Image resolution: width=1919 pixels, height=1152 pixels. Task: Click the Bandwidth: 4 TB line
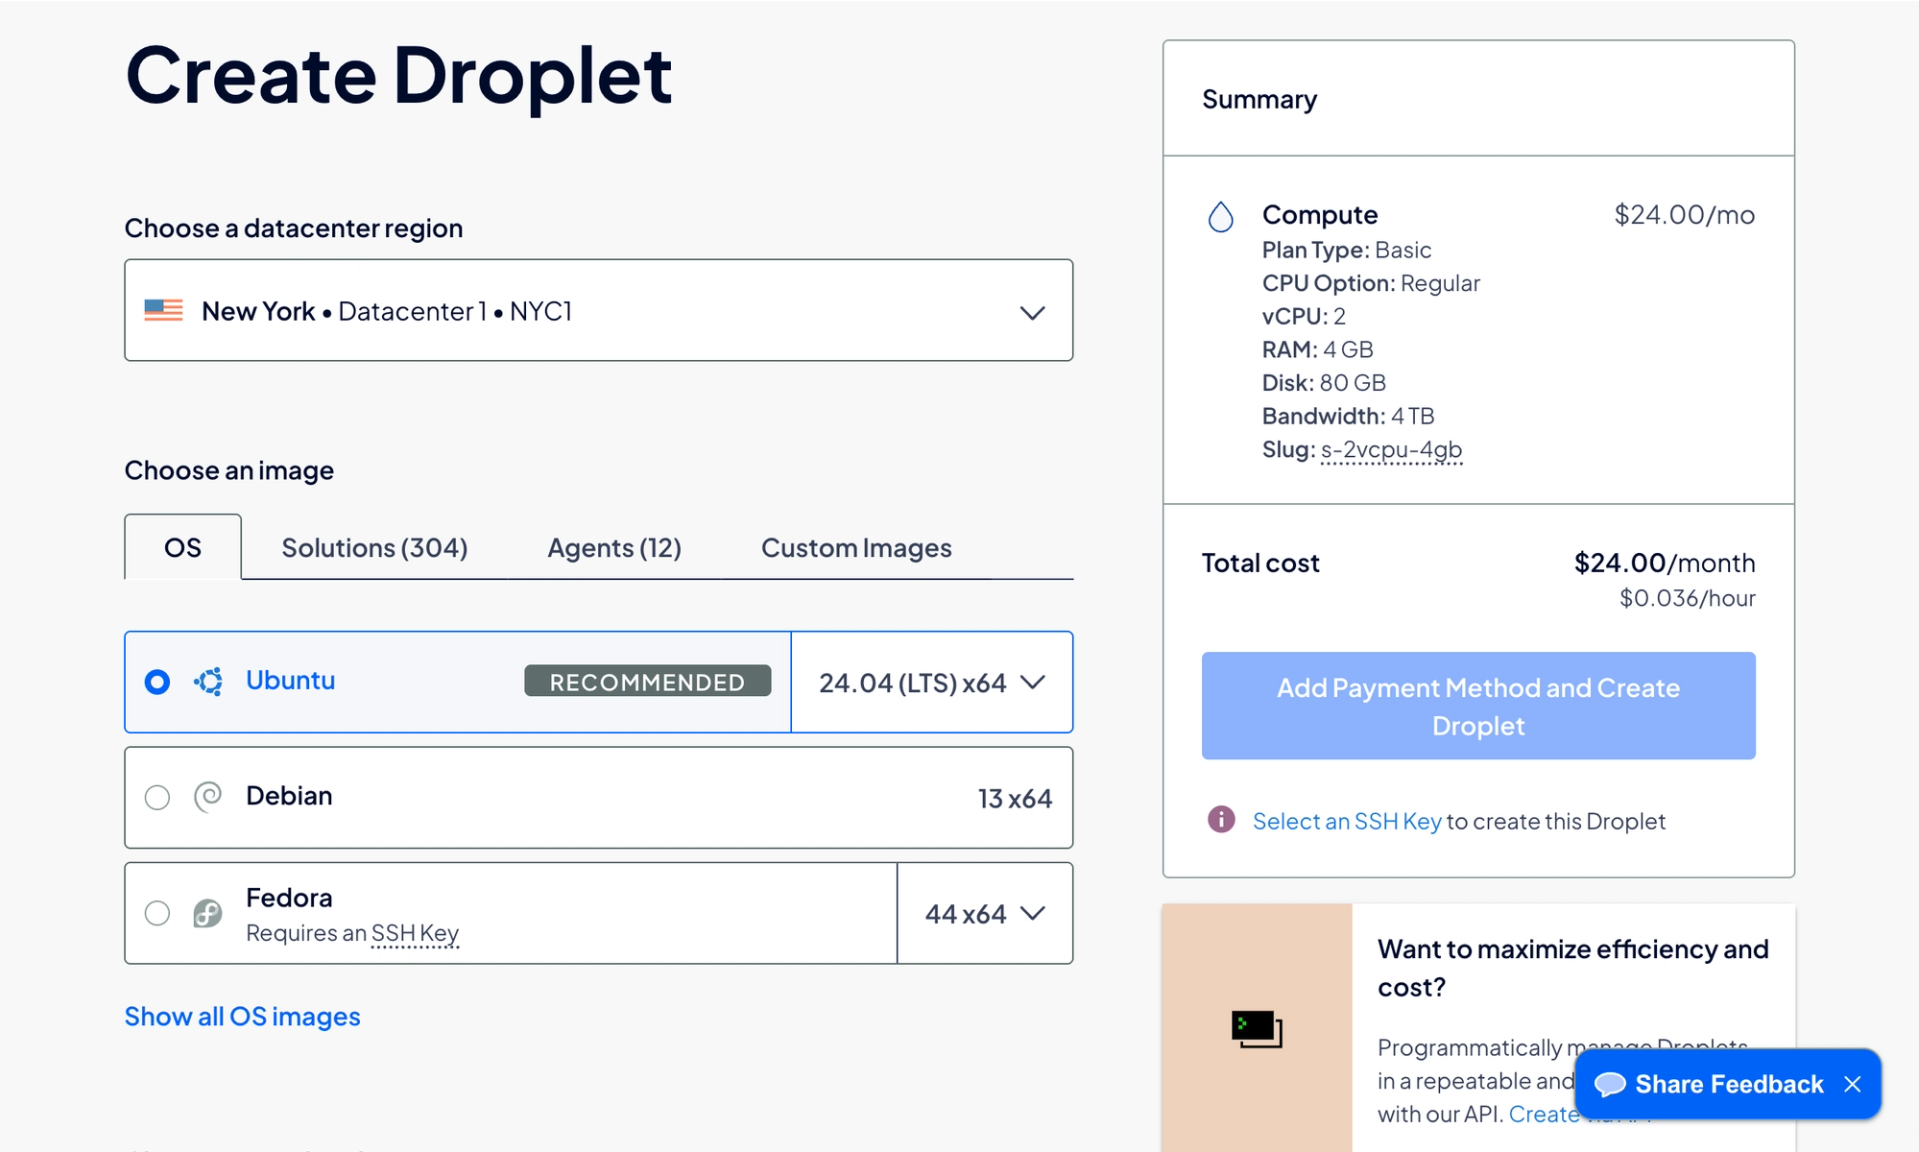(1348, 416)
